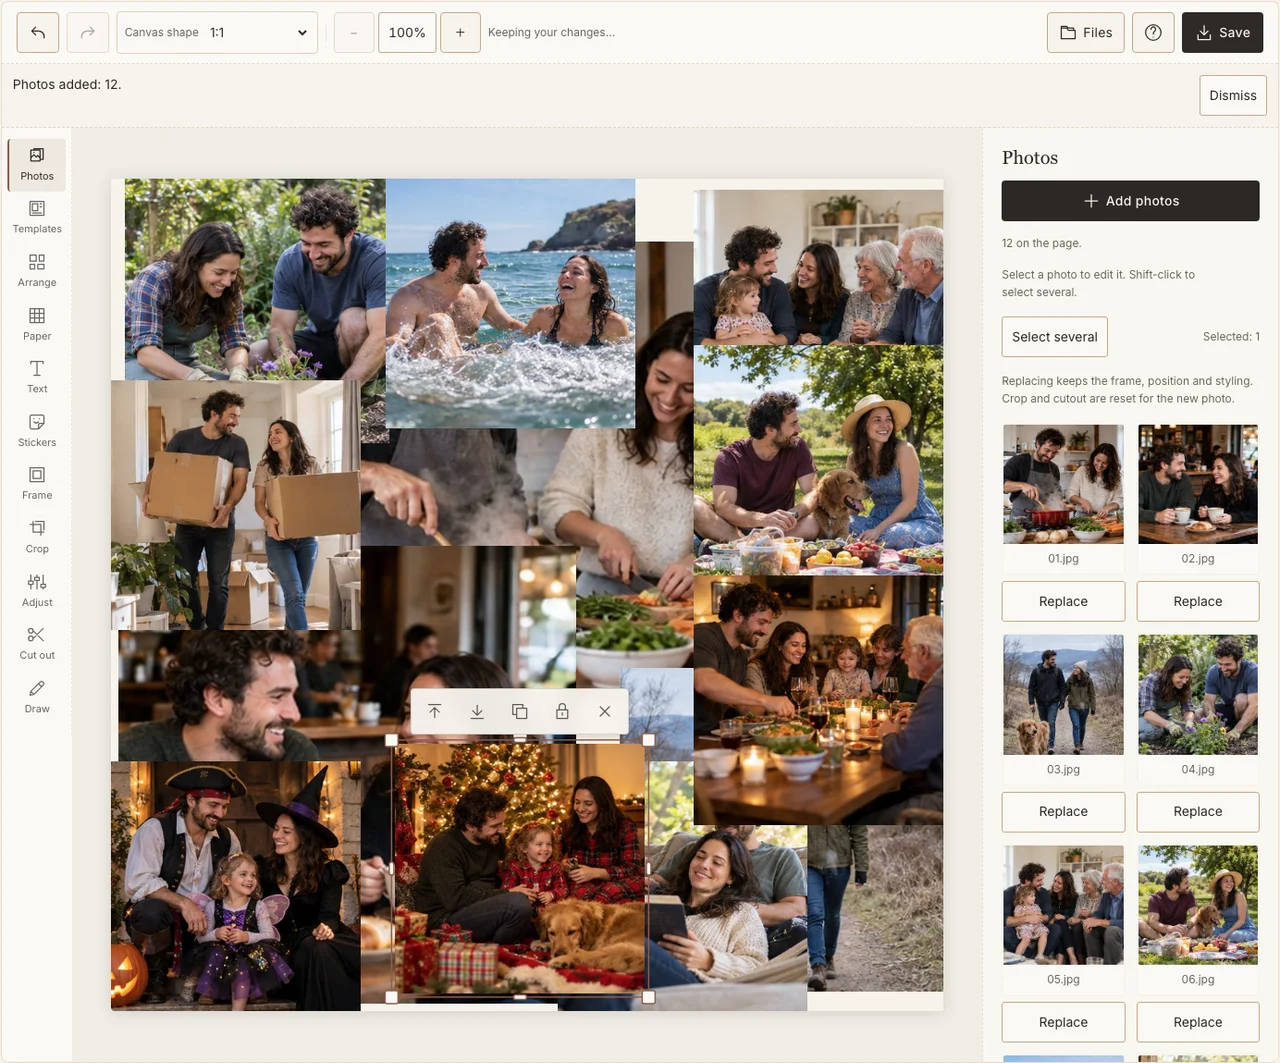Replace the 04.jpg photo
This screenshot has width=1280, height=1063.
point(1198,812)
